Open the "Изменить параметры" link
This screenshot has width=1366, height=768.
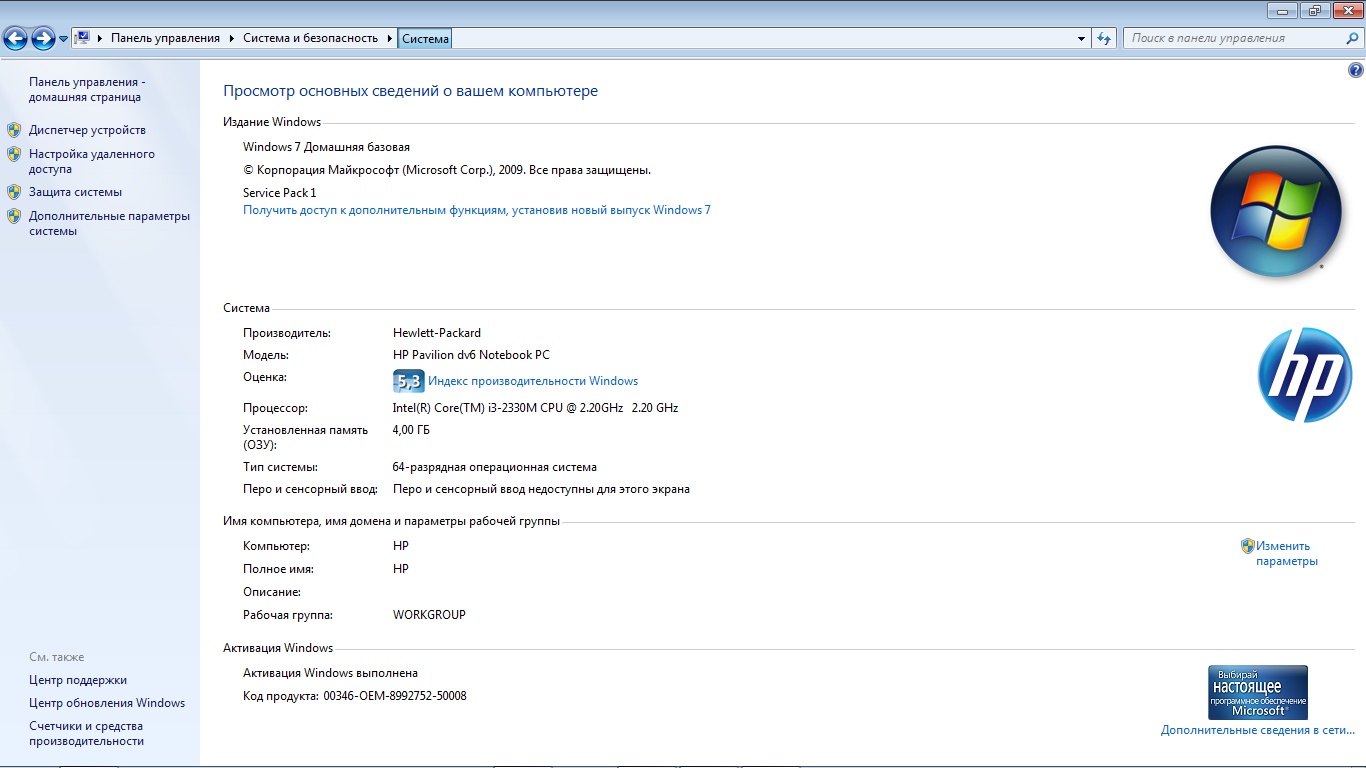pos(1287,554)
